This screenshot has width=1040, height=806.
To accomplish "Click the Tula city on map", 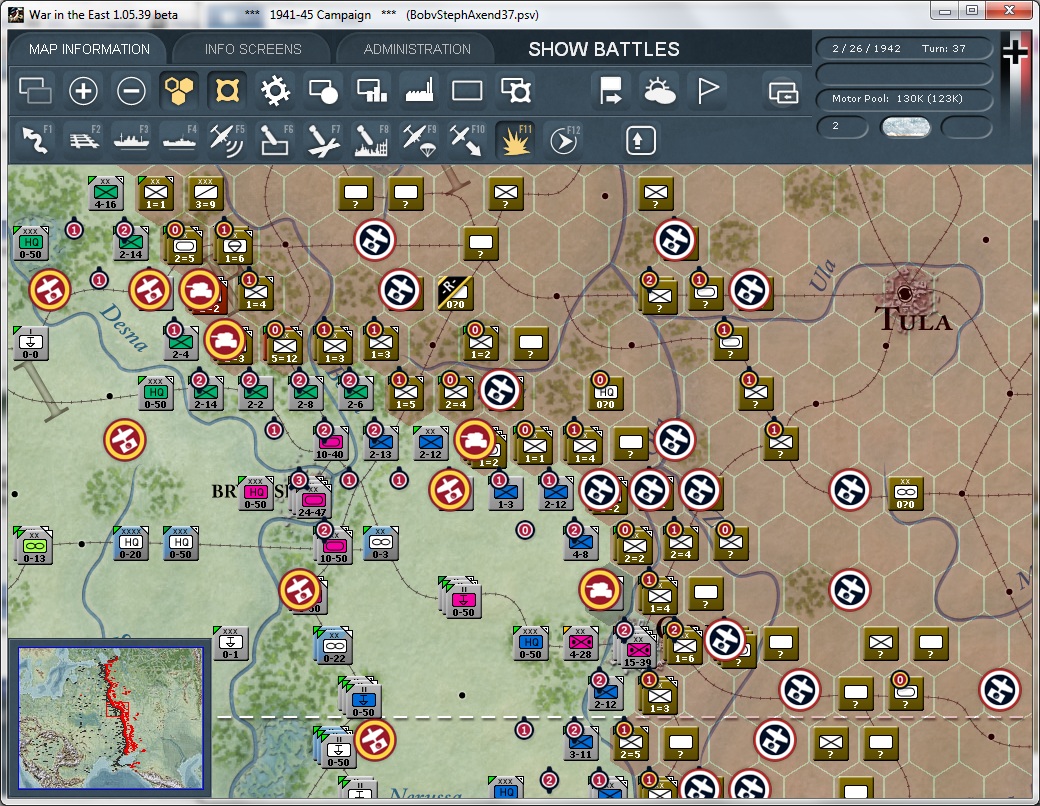I will [904, 293].
